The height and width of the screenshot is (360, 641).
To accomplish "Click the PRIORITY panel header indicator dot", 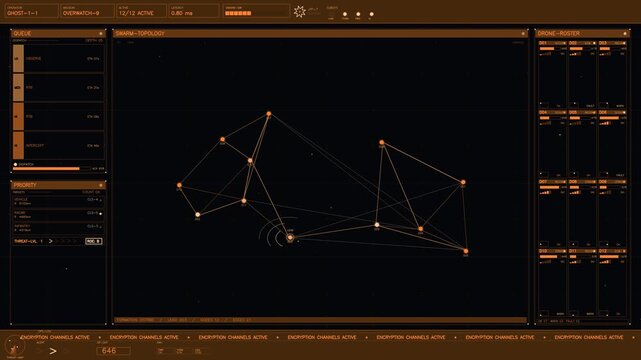I will pyautogui.click(x=101, y=185).
